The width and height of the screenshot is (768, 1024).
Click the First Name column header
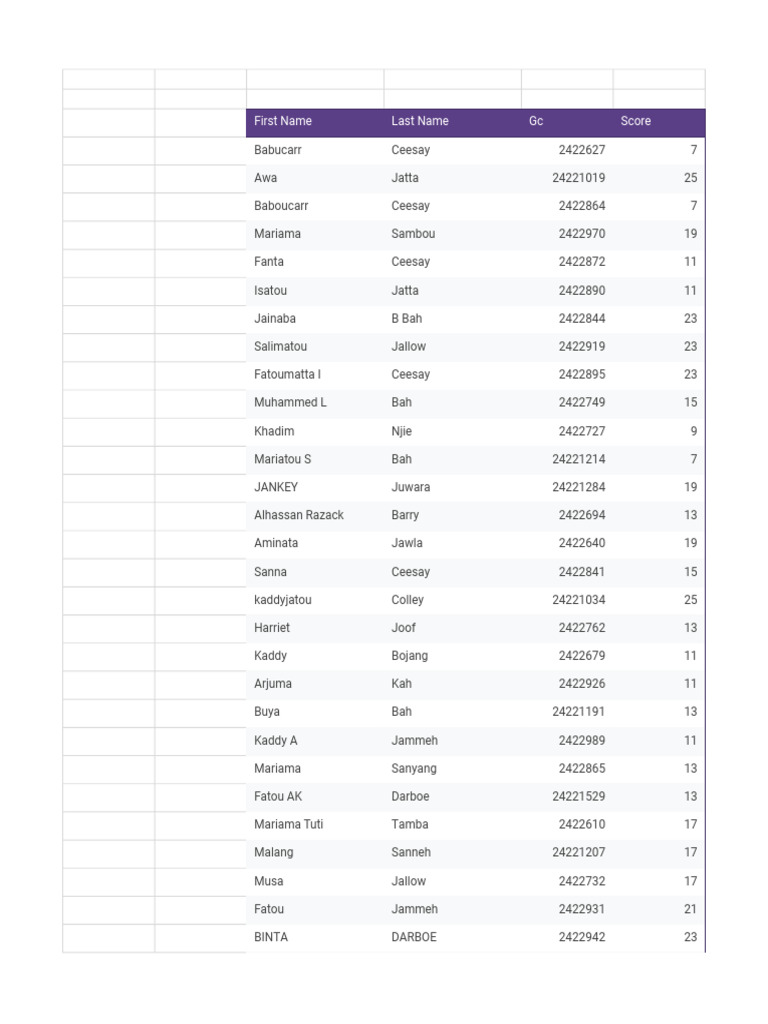[315, 122]
